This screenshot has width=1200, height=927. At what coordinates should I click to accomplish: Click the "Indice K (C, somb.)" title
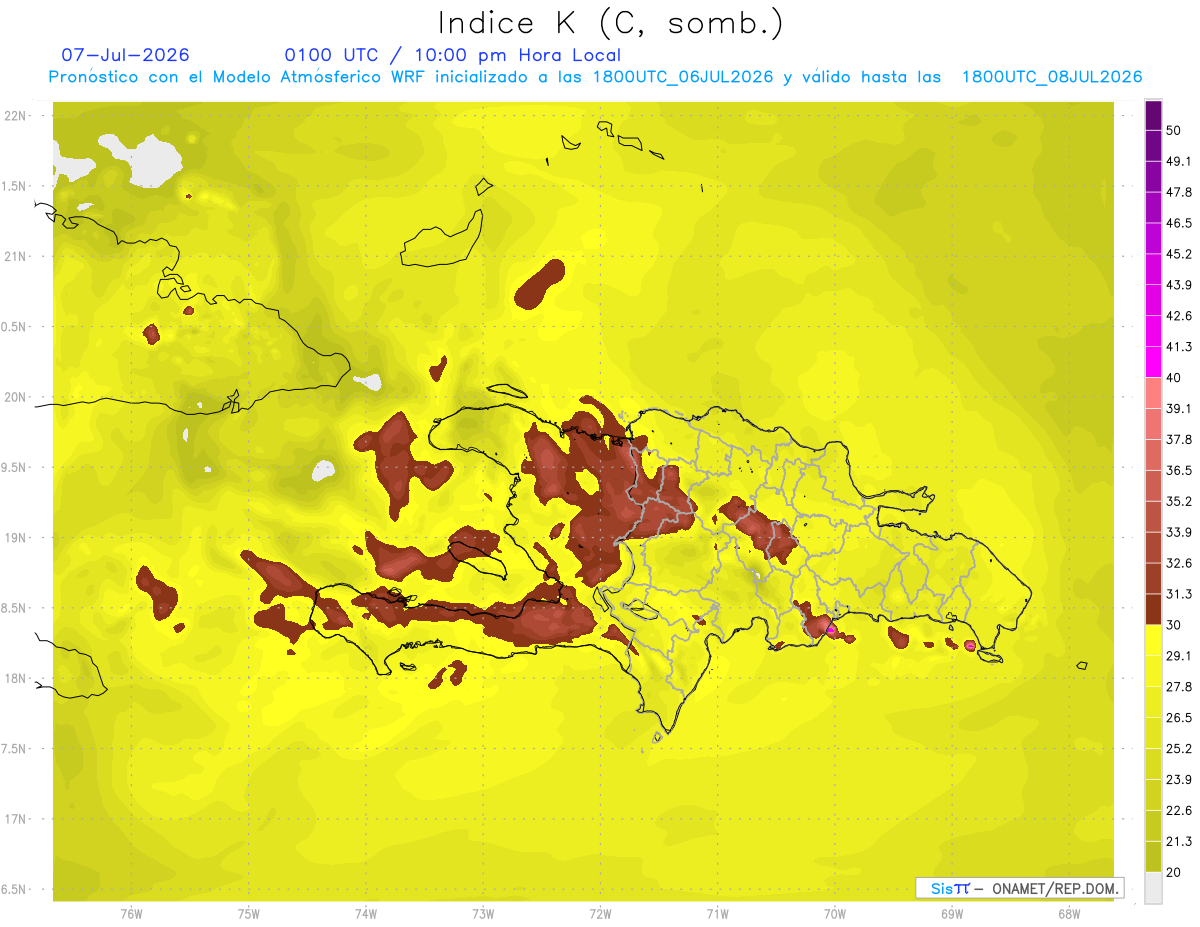coord(611,23)
